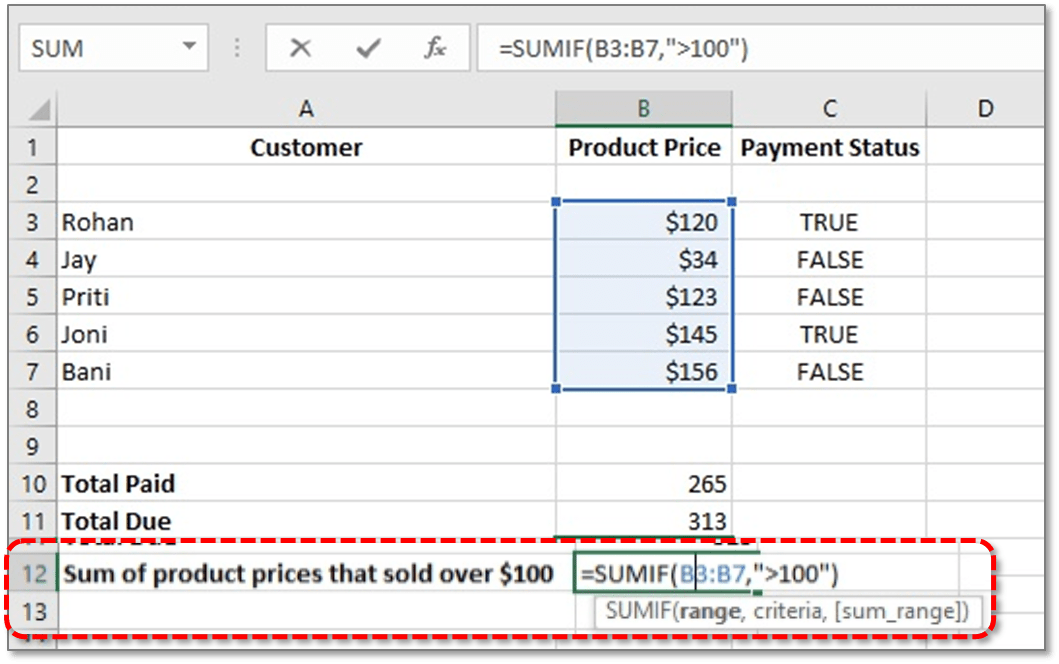The width and height of the screenshot is (1059, 664).
Task: Select the Sum of product prices label cell
Action: click(x=315, y=574)
